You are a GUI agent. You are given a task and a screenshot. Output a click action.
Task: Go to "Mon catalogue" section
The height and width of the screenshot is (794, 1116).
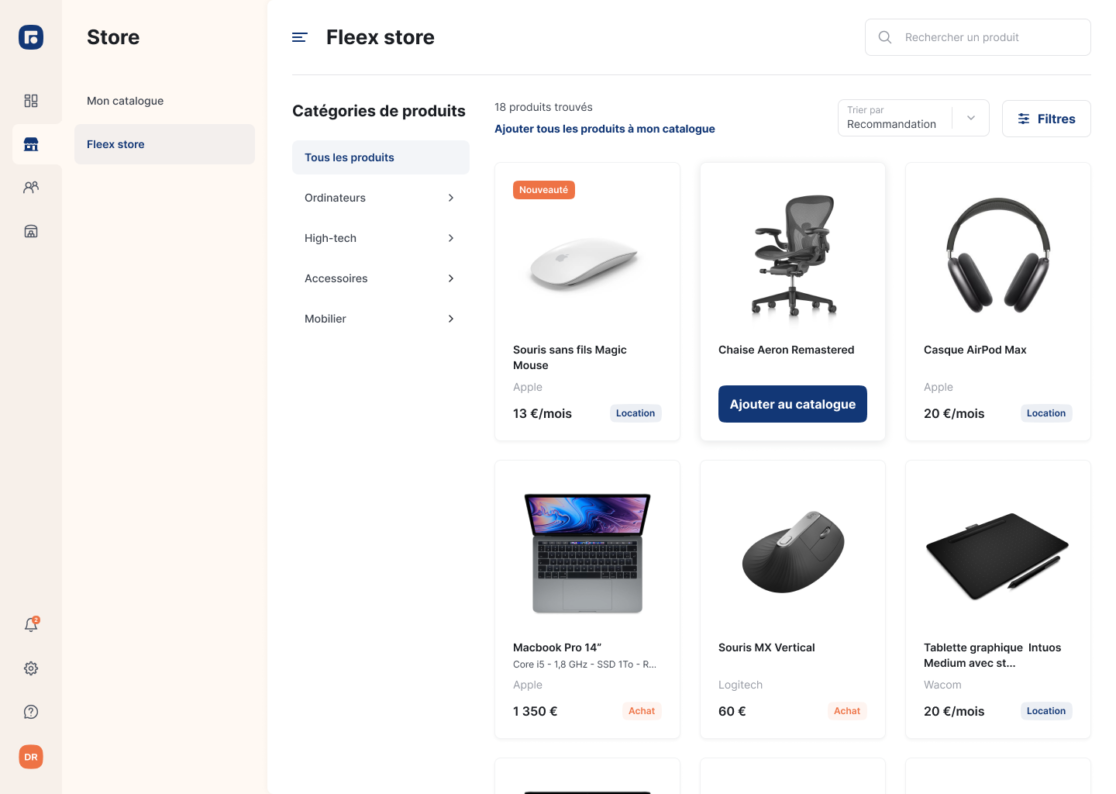pyautogui.click(x=125, y=101)
